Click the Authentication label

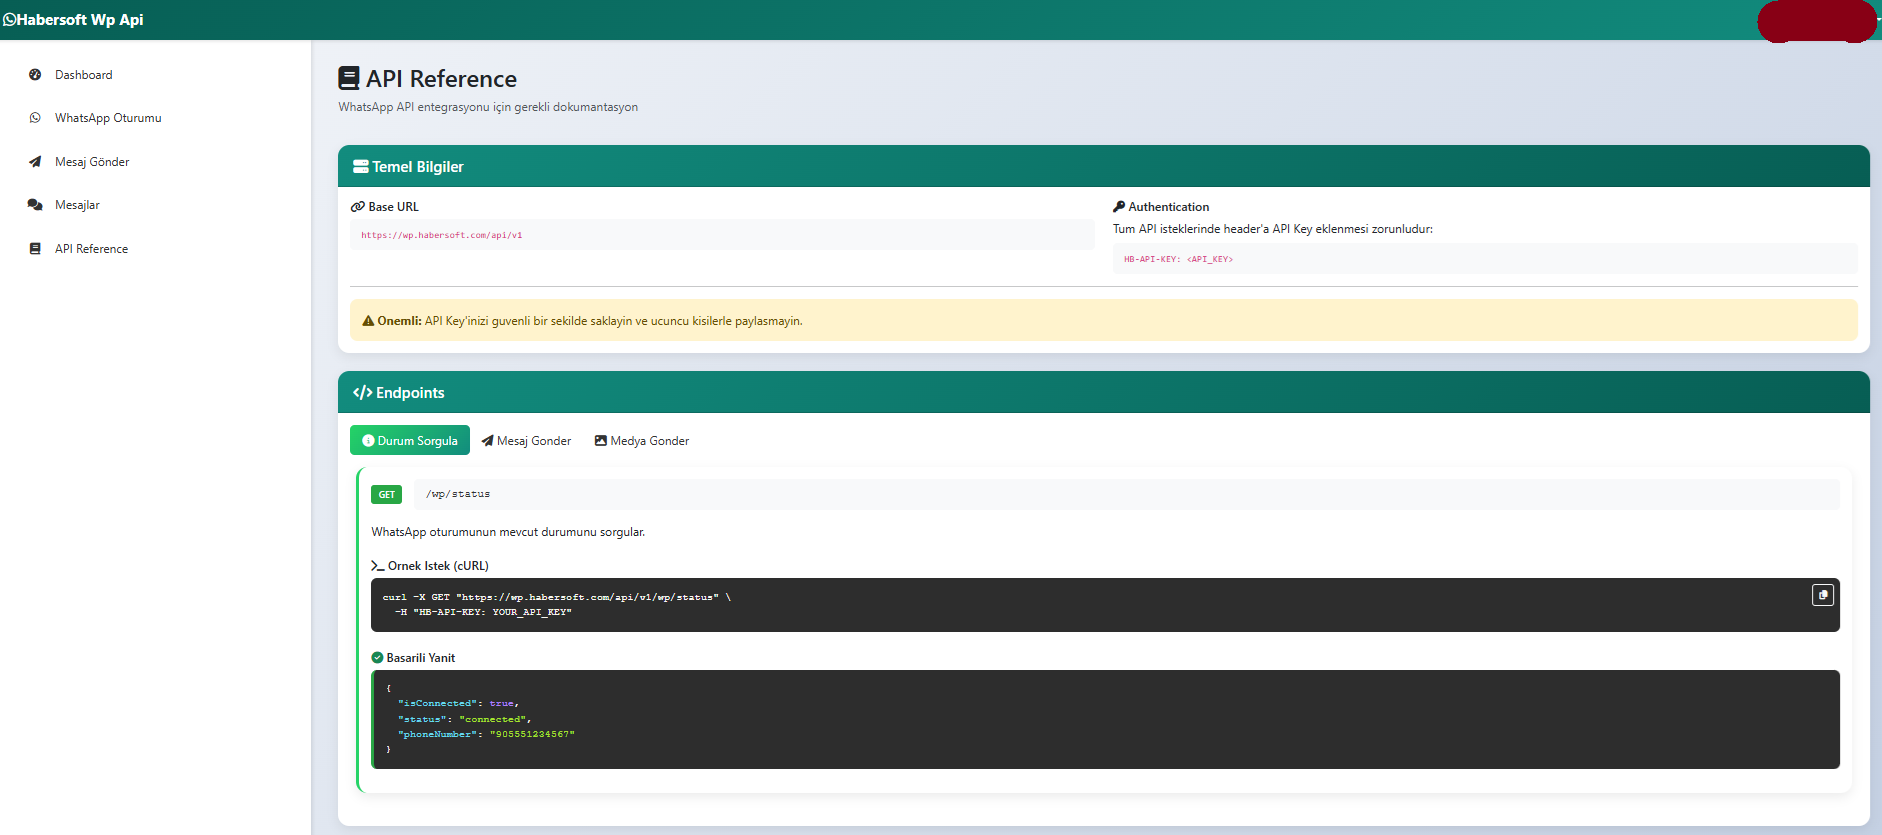coord(1169,207)
